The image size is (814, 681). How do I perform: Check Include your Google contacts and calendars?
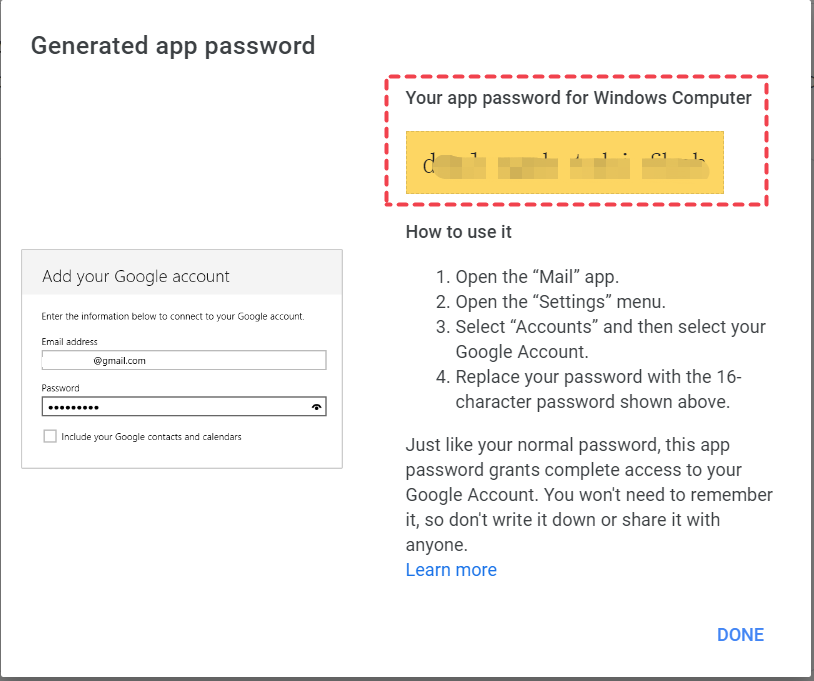coord(50,436)
